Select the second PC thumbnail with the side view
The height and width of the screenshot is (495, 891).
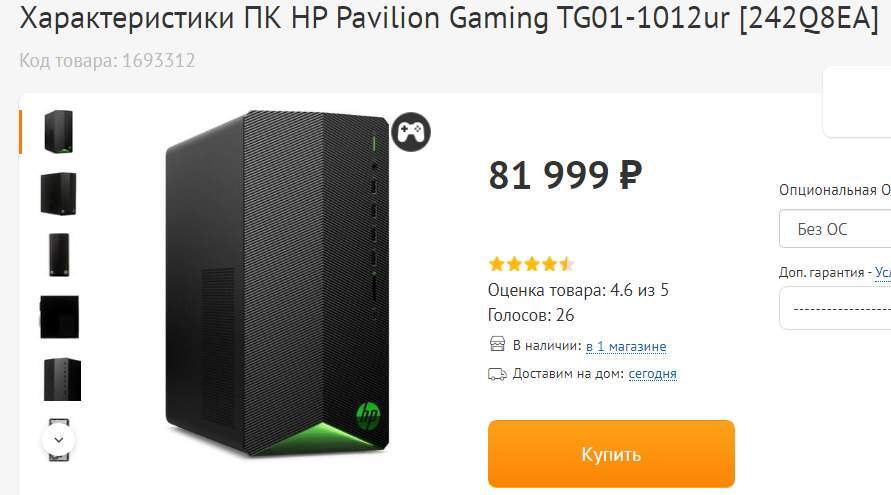(59, 194)
